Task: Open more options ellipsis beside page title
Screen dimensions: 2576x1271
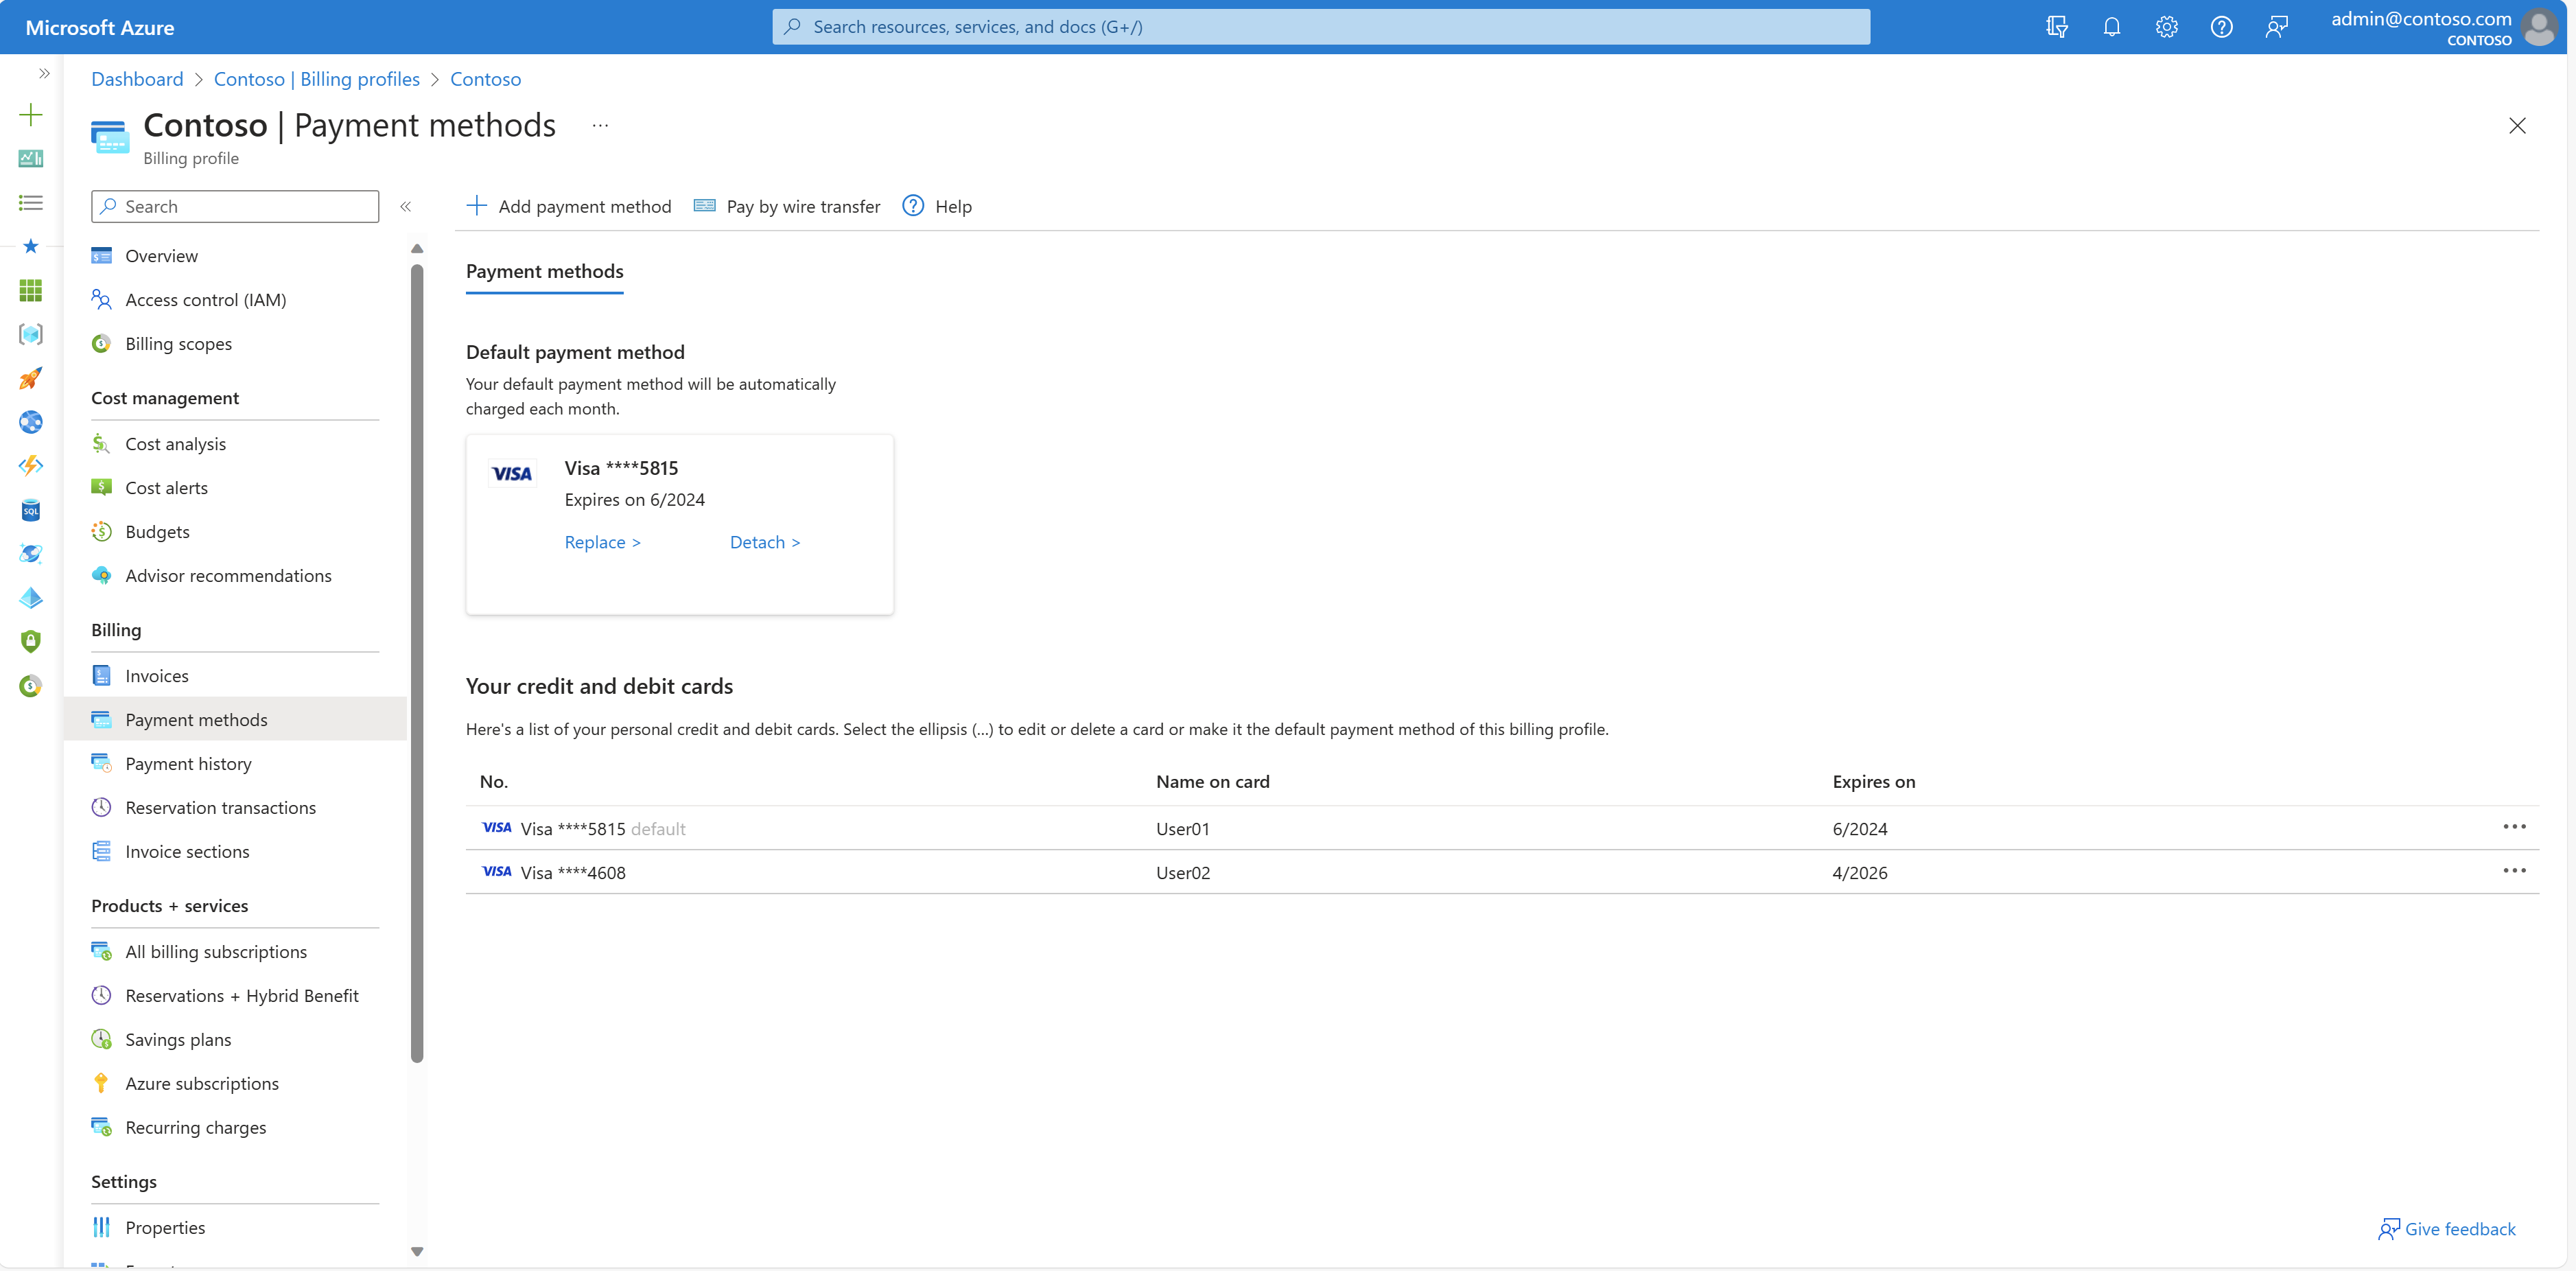Action: (600, 126)
